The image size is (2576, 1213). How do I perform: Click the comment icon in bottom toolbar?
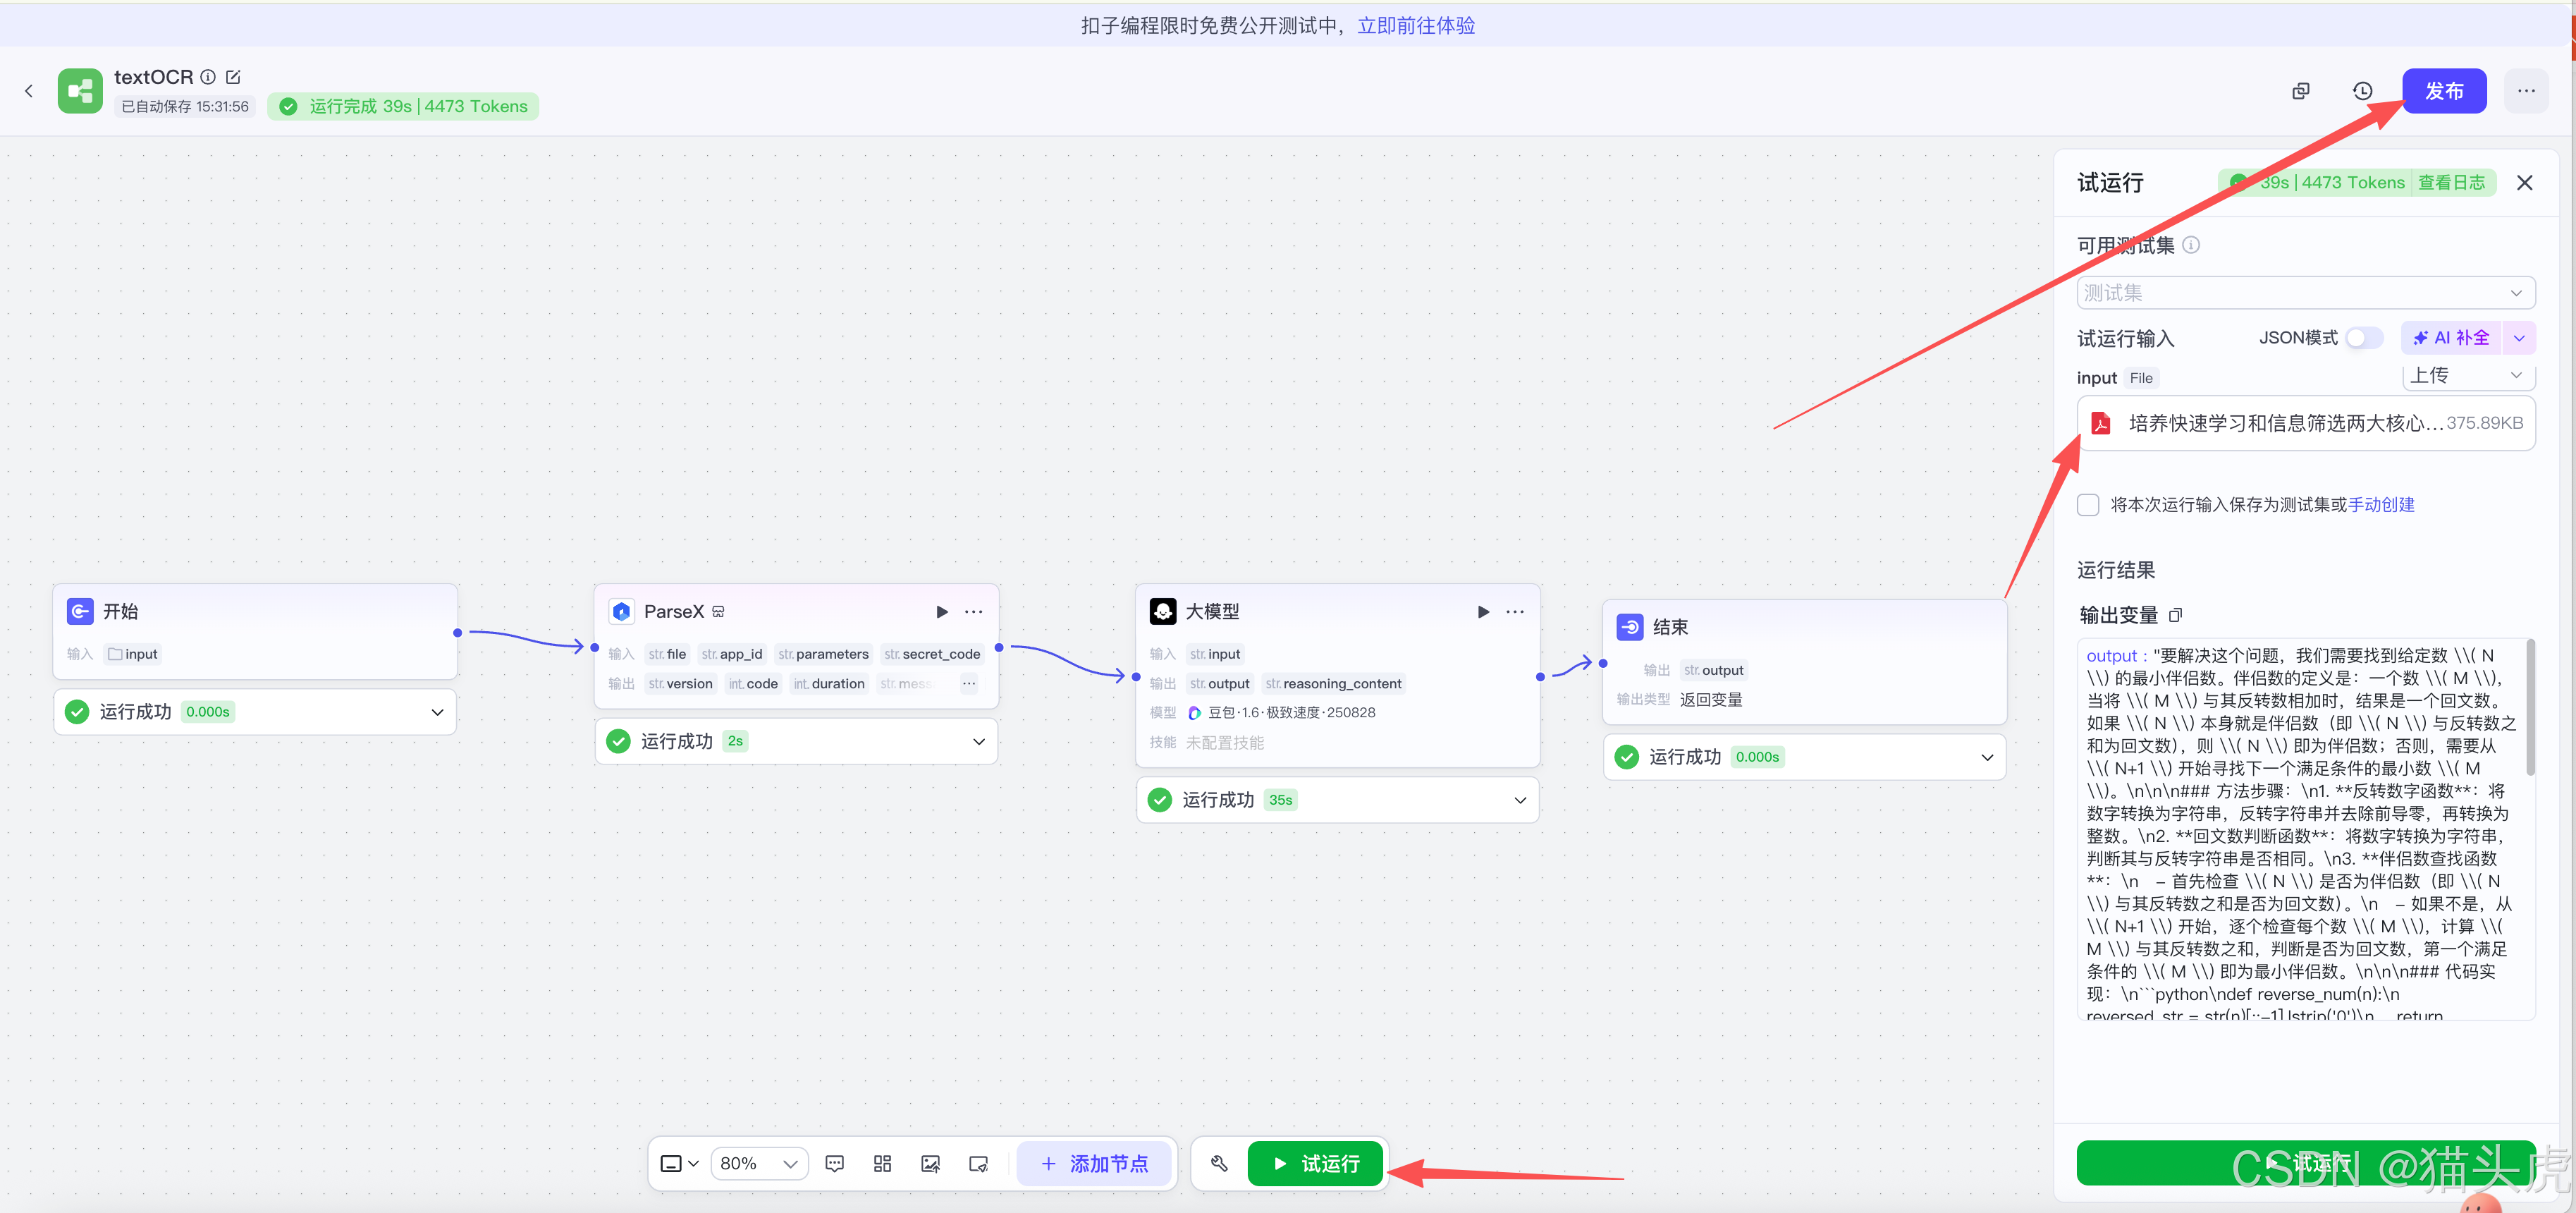coord(834,1163)
